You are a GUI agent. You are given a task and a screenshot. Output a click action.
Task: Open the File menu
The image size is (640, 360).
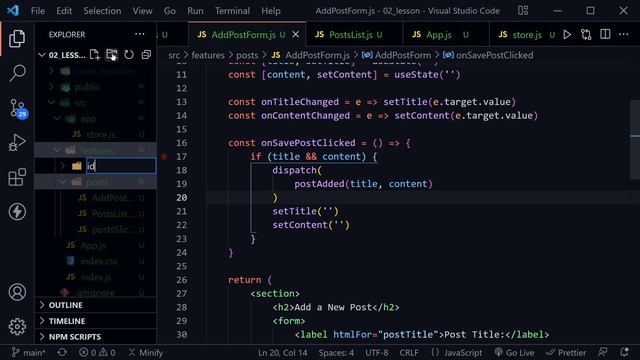click(38, 11)
